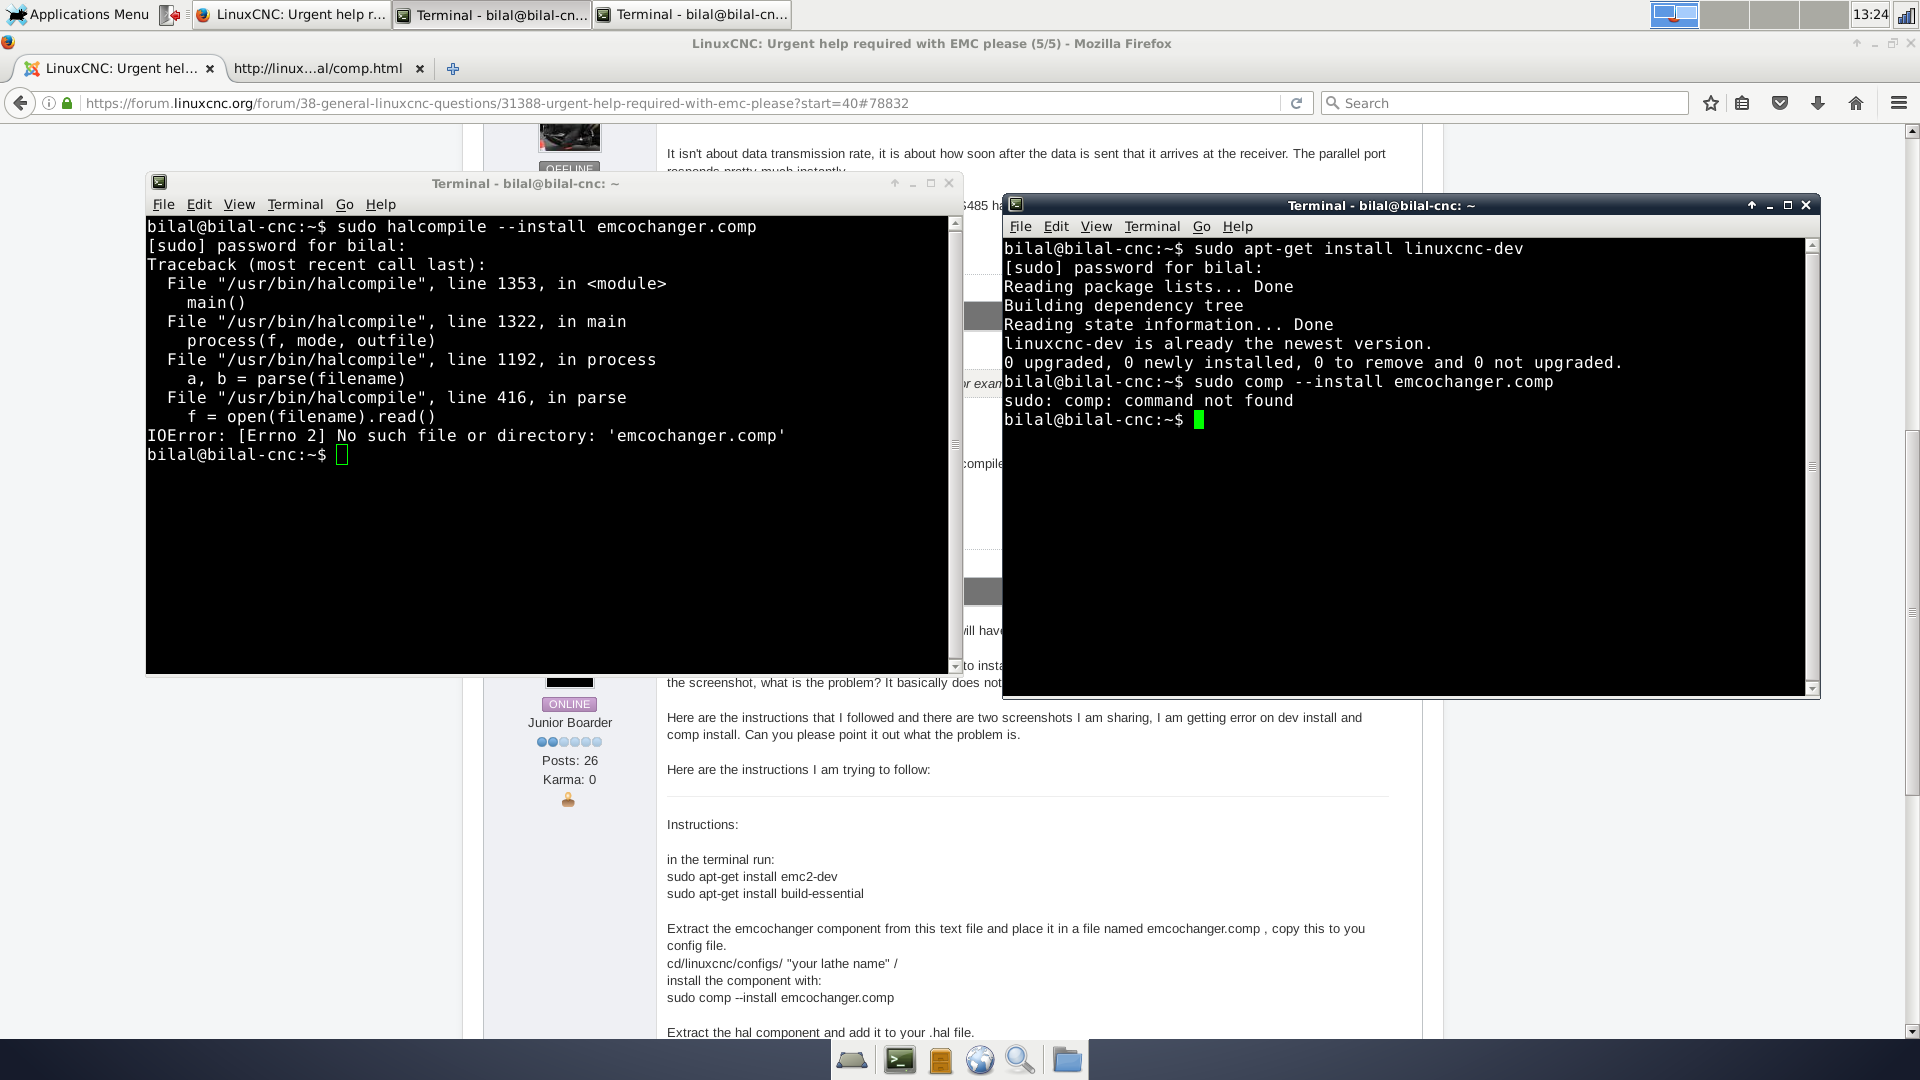
Task: Click the first workspace switcher pane
Action: coord(1674,15)
